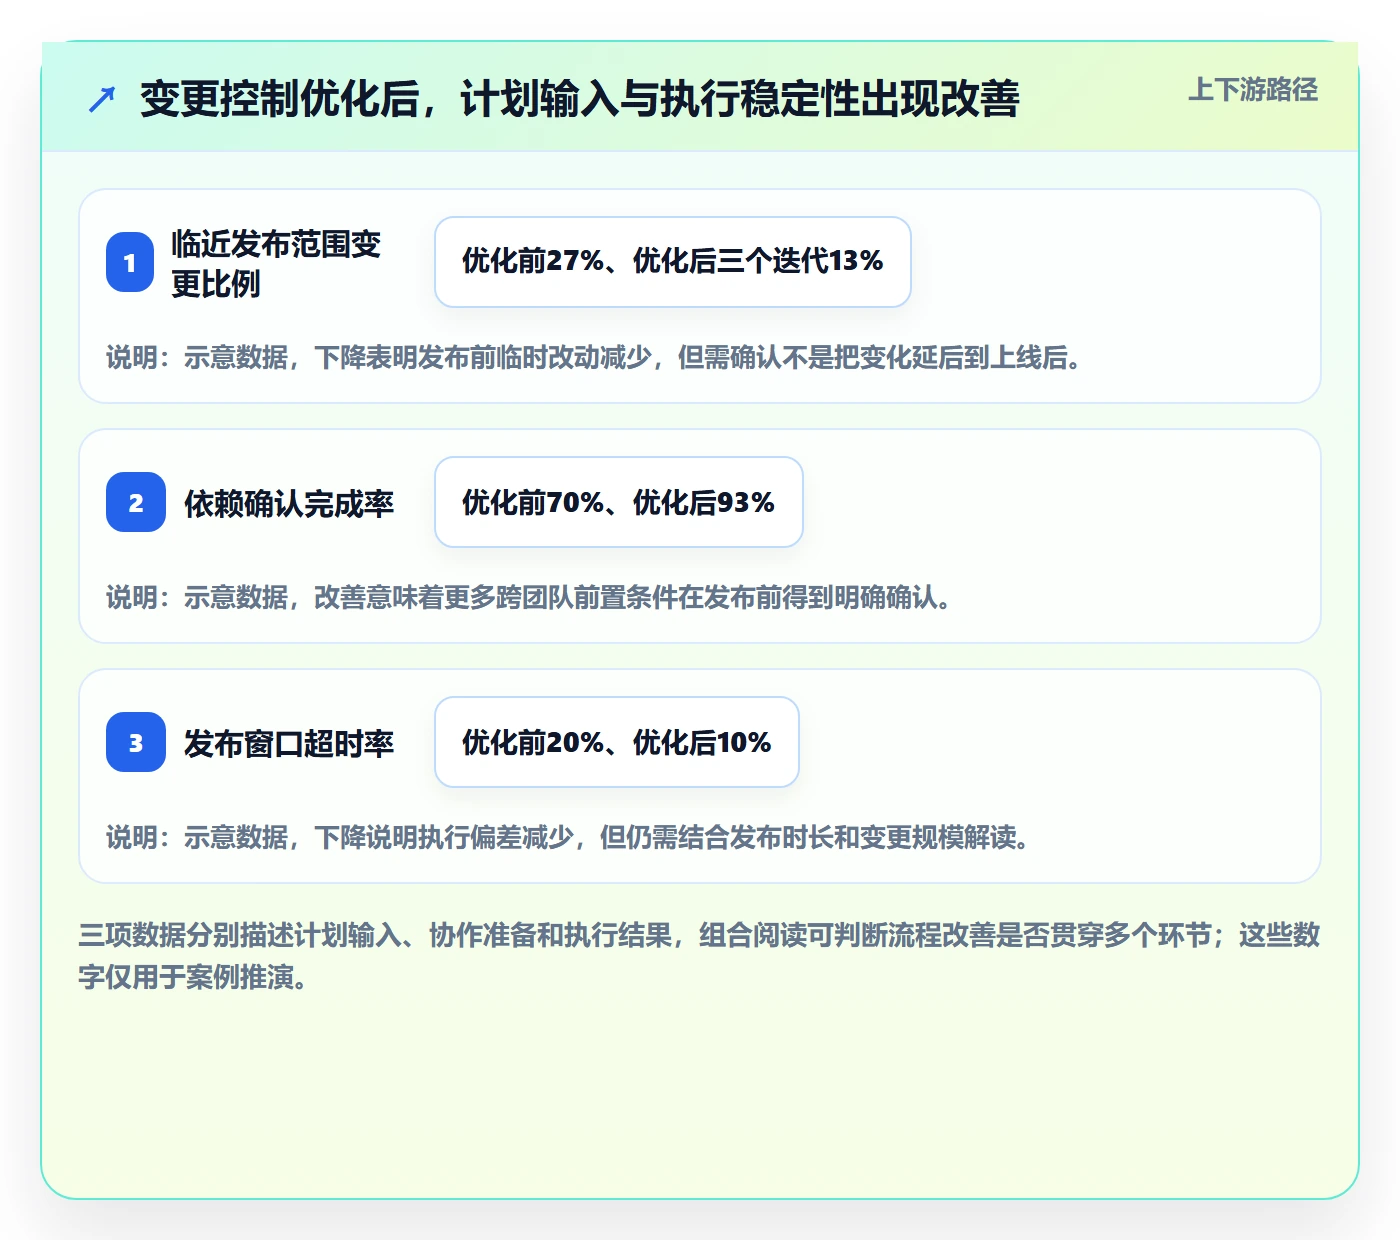Click the header title 变更控制优化后
Screen dimensions: 1400x1240
580,99
